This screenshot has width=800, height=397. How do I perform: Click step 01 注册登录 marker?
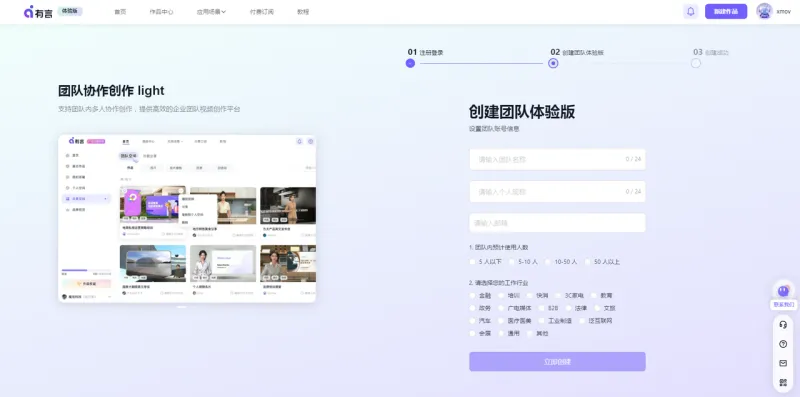410,63
